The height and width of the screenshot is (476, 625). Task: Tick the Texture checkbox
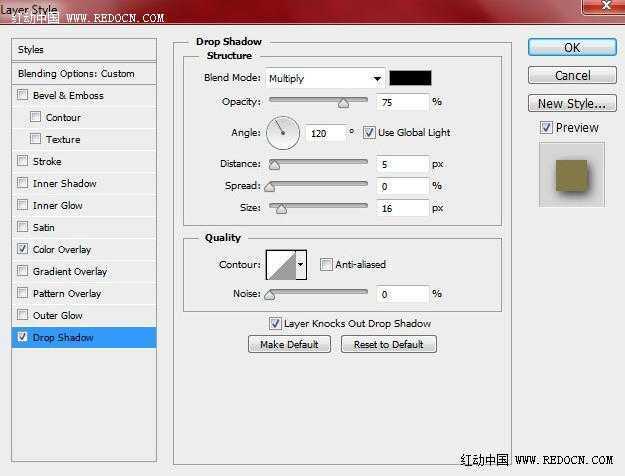35,139
